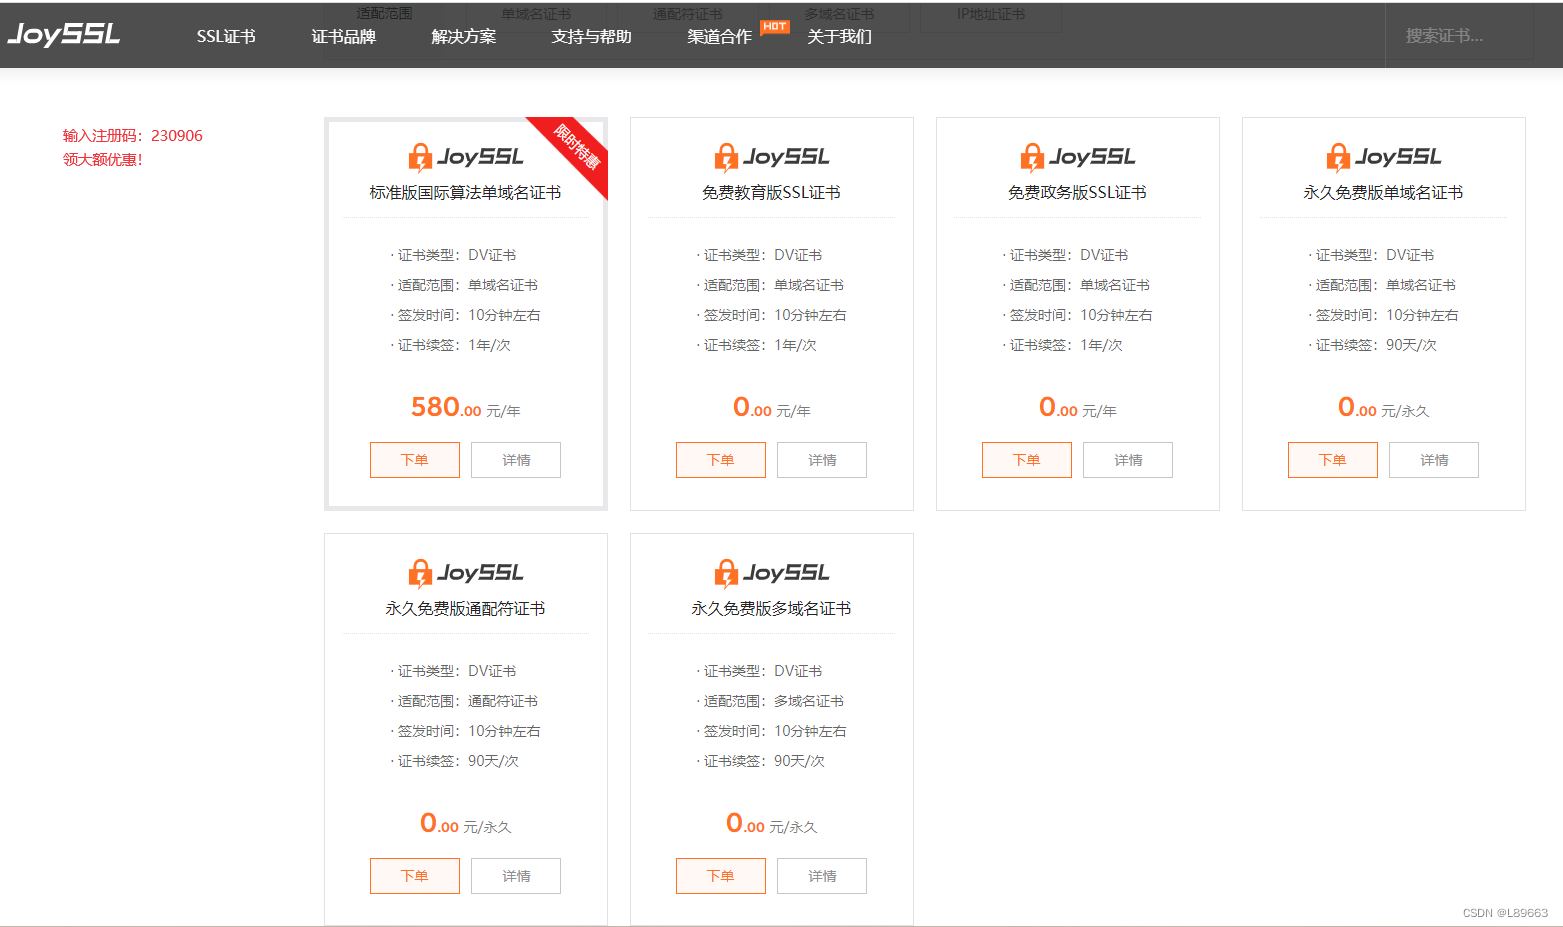The height and width of the screenshot is (927, 1563).
Task: Open the SSL证书 menu
Action: tap(226, 36)
